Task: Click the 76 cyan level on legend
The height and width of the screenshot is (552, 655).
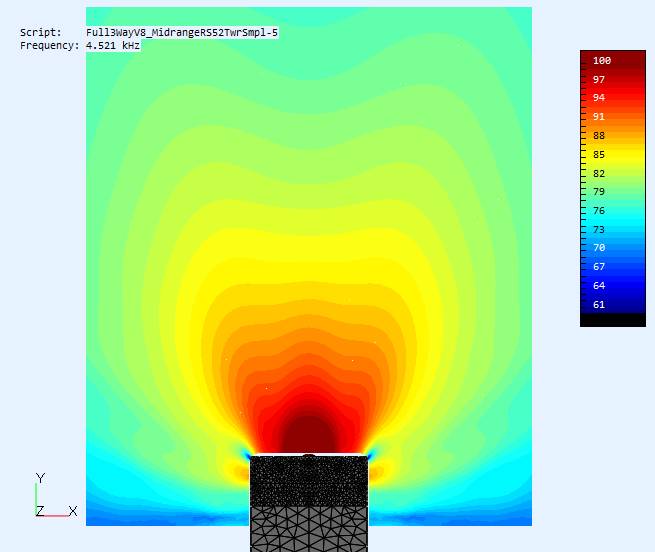Action: (599, 211)
